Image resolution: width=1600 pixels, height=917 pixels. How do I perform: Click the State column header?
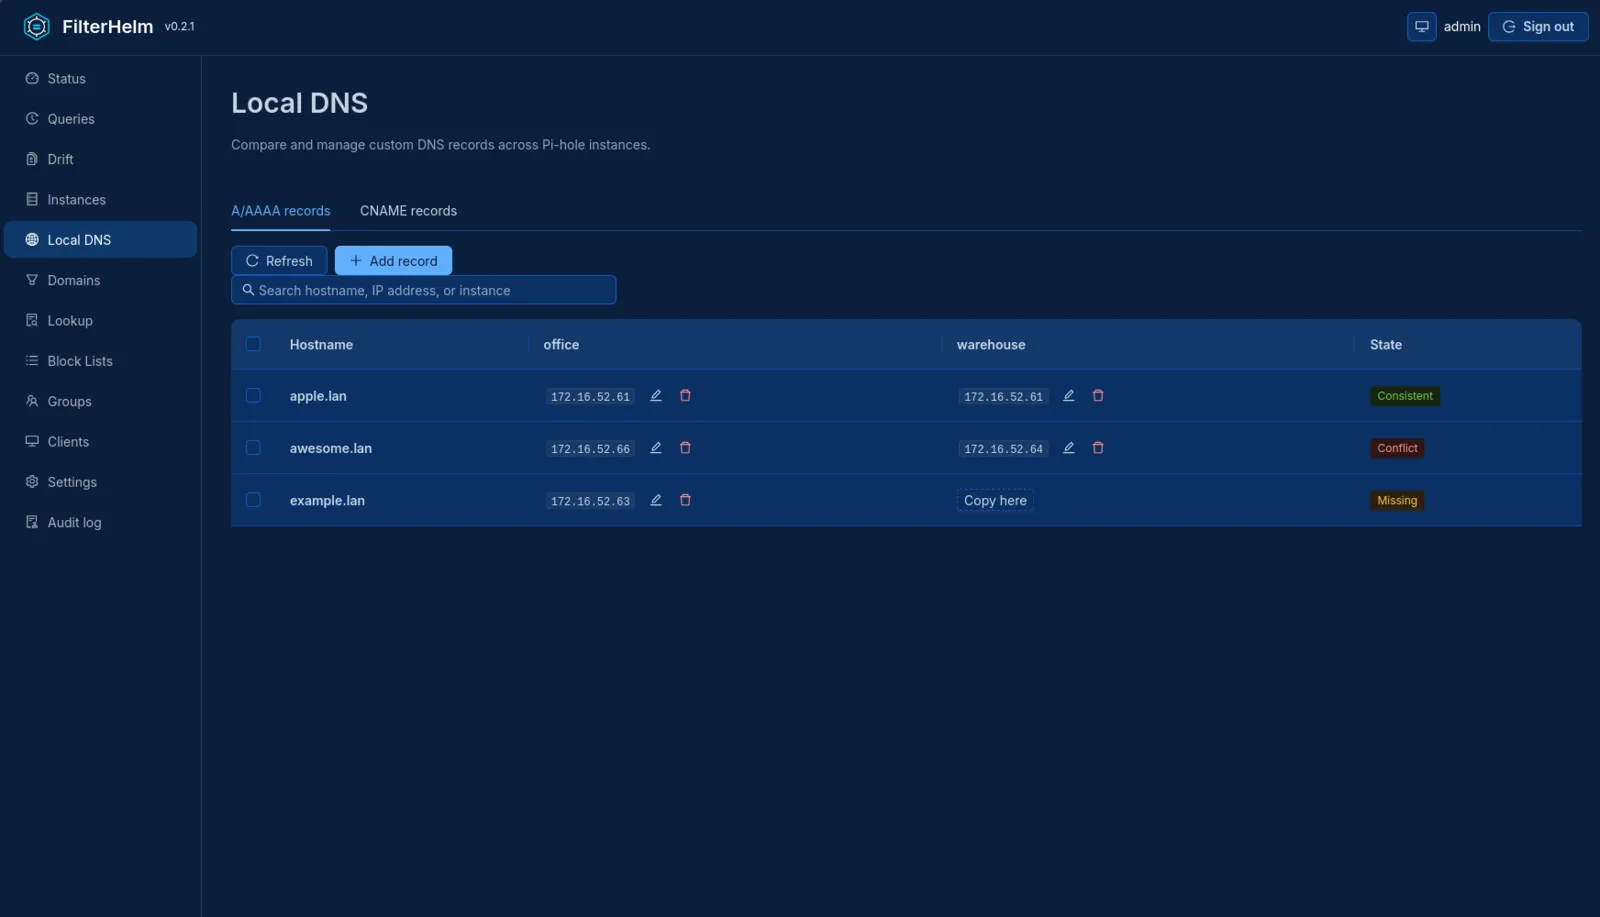(x=1386, y=345)
